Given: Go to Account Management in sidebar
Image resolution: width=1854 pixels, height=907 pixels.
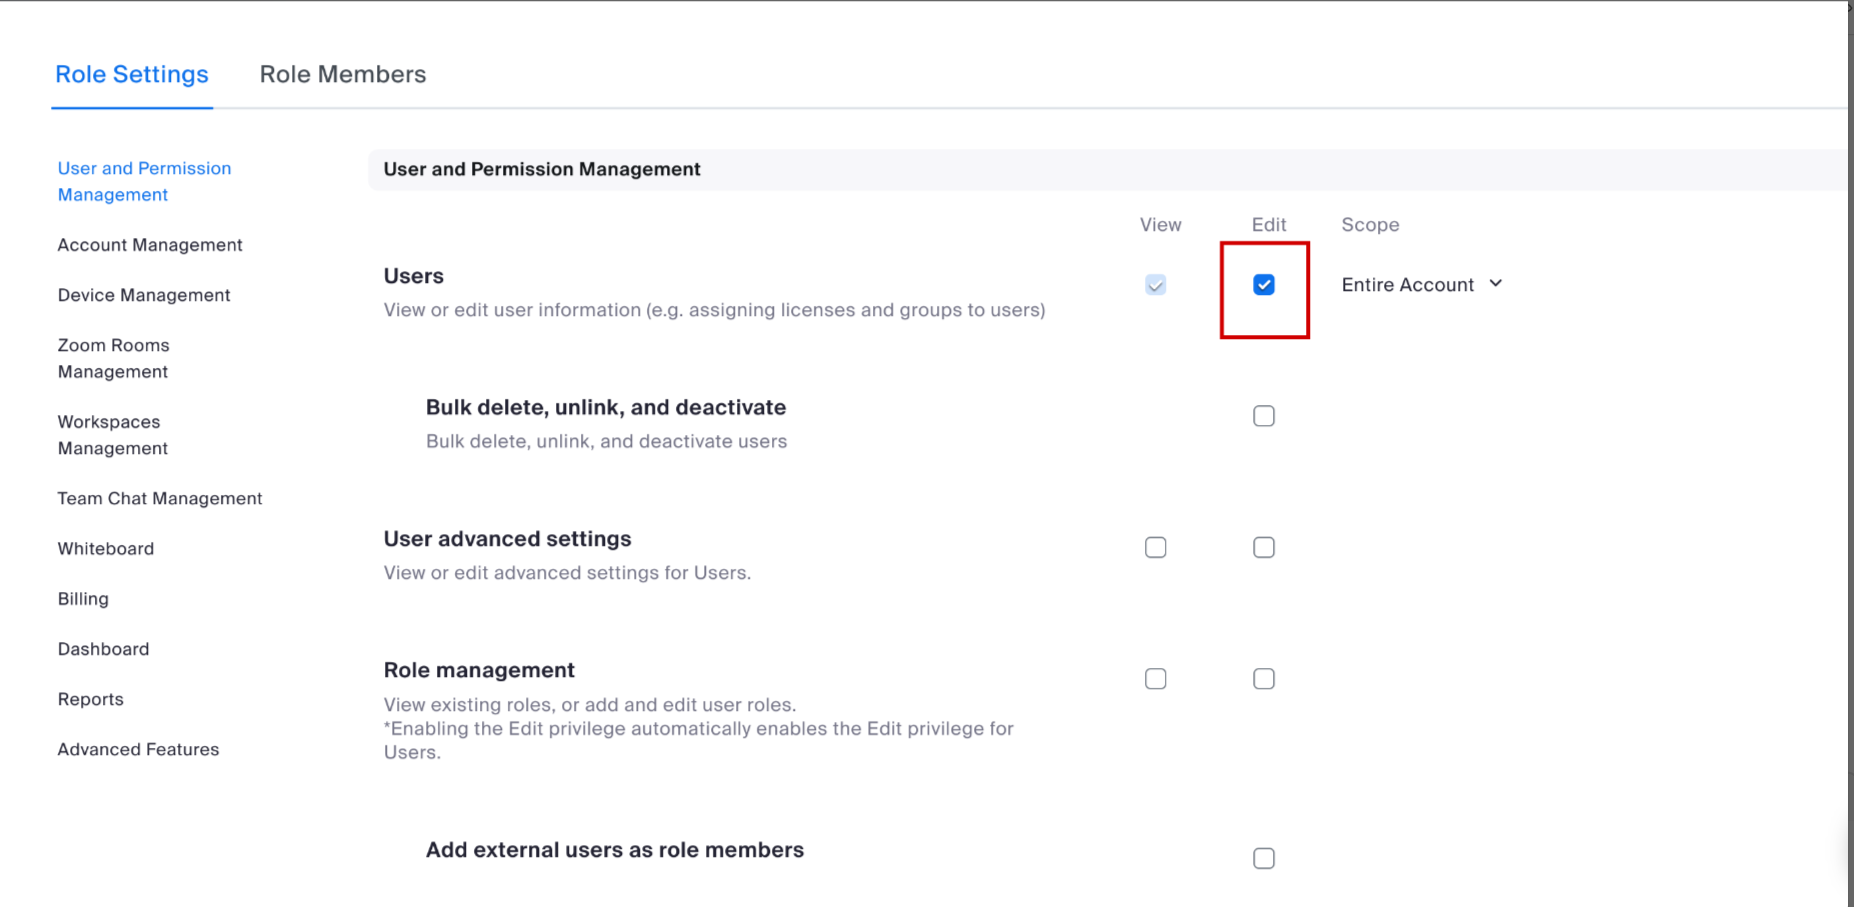Looking at the screenshot, I should 150,245.
